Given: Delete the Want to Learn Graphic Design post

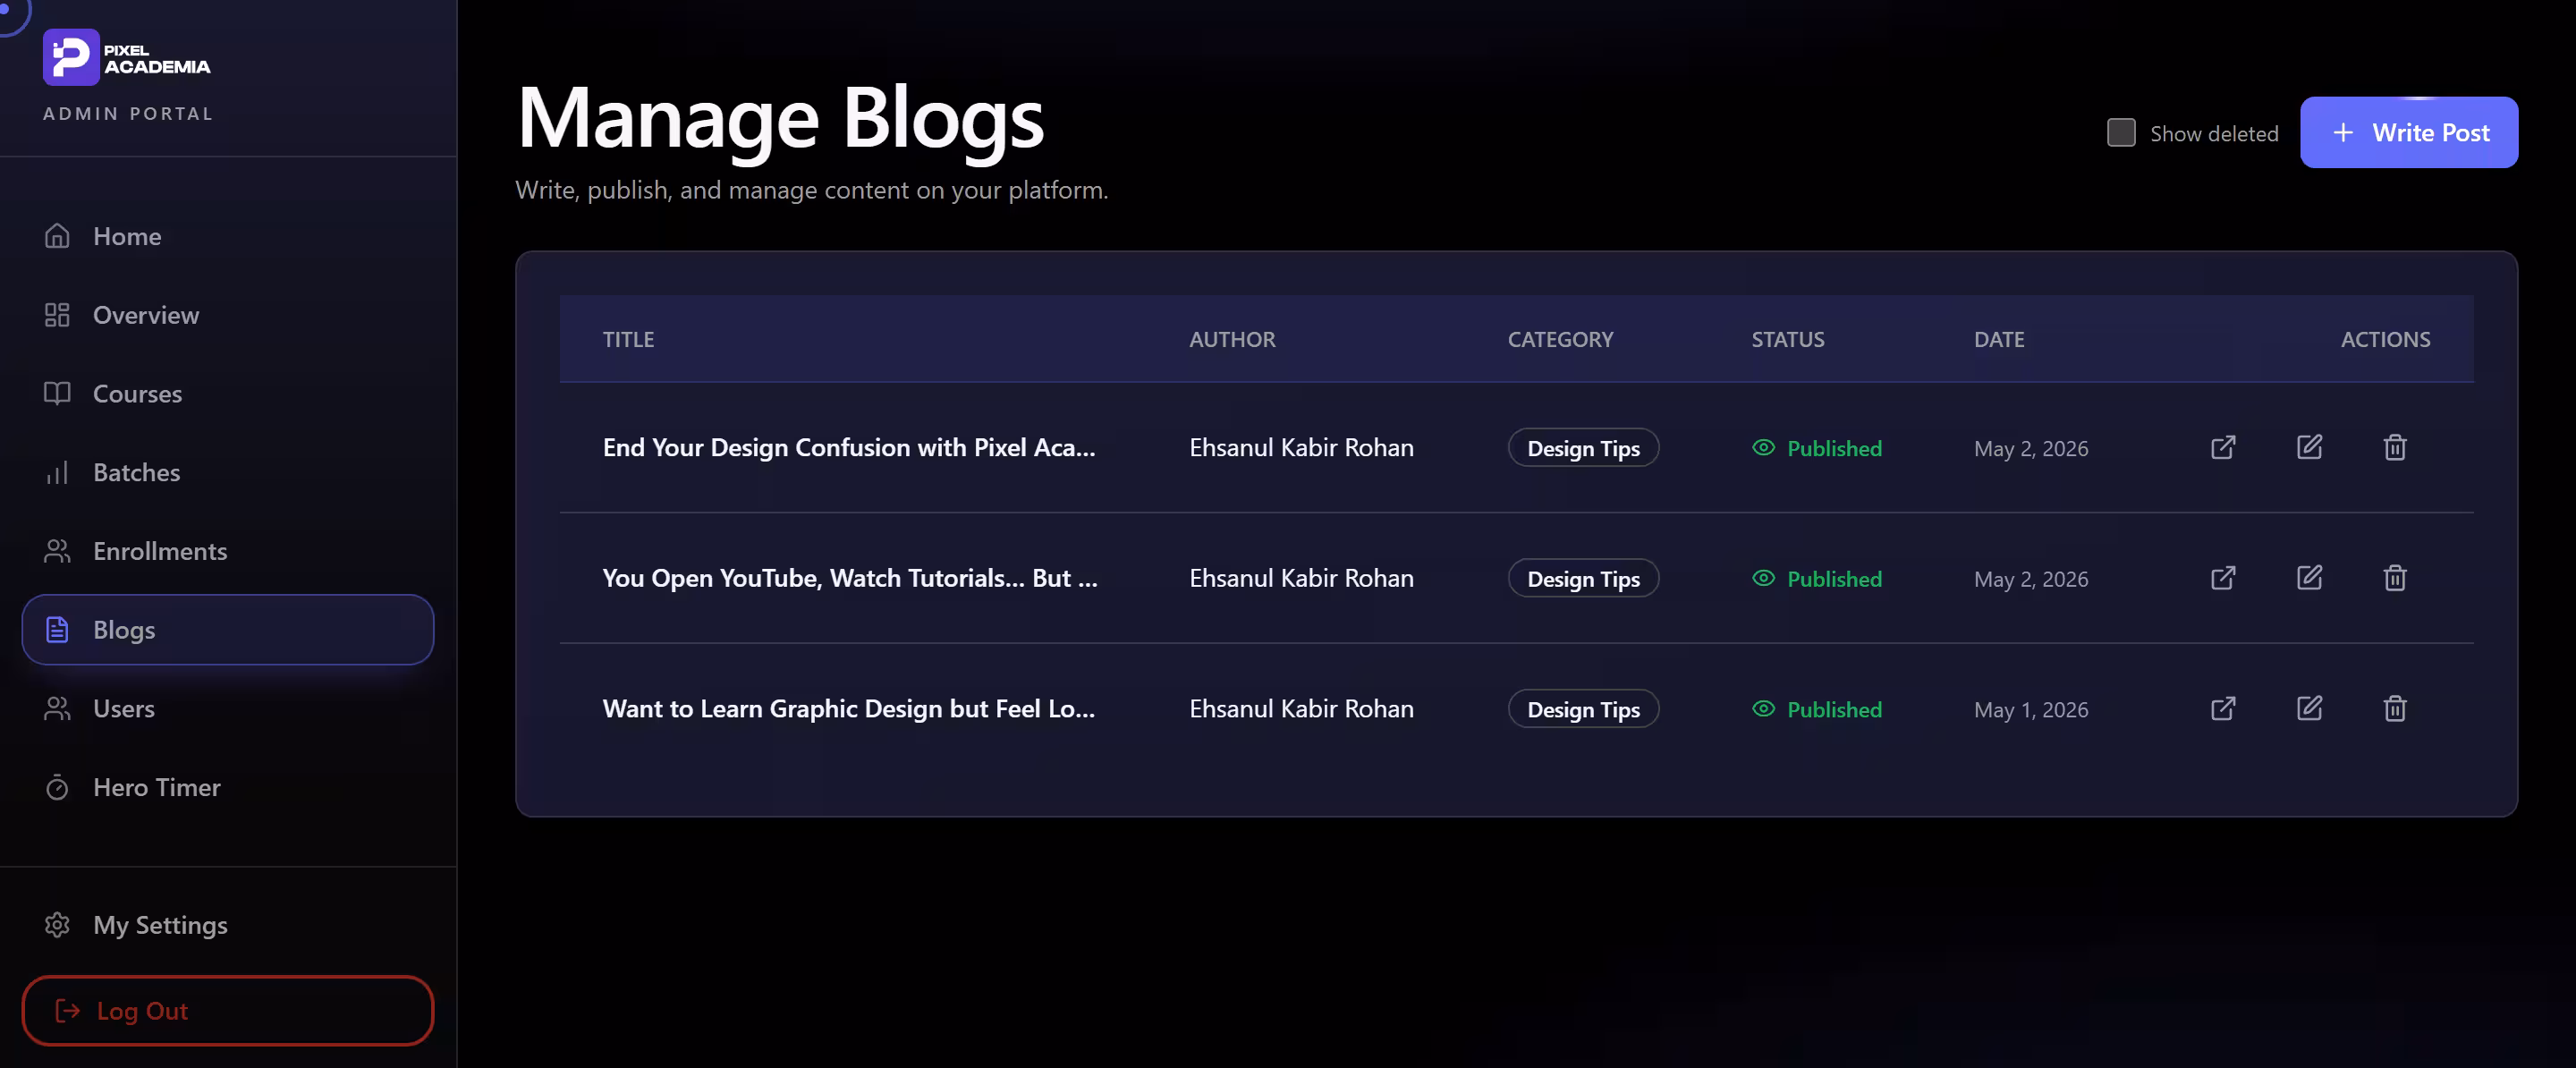Looking at the screenshot, I should pos(2394,709).
